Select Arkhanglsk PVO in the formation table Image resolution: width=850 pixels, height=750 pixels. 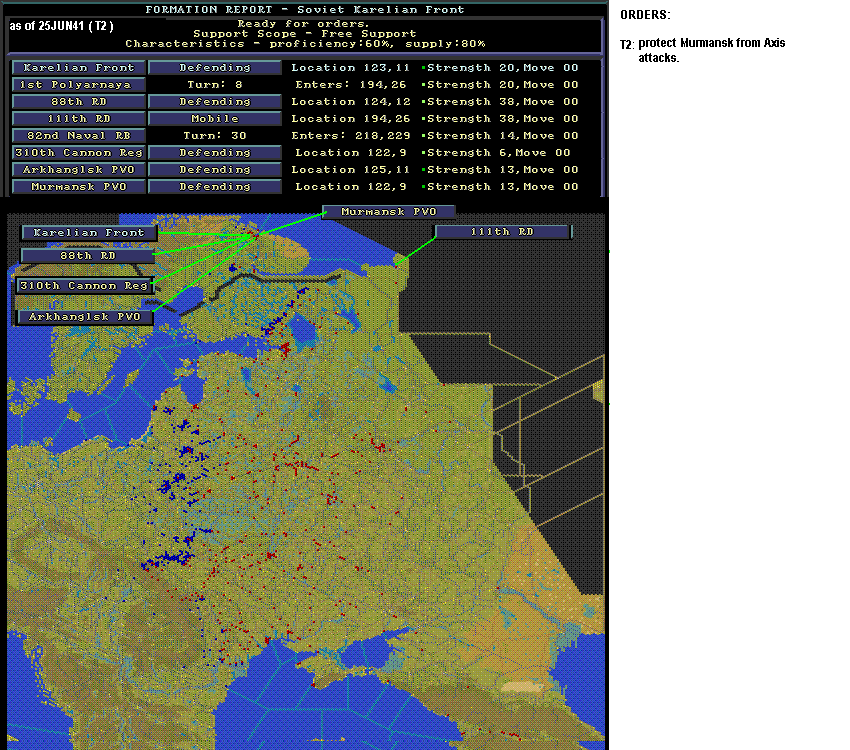(x=79, y=170)
